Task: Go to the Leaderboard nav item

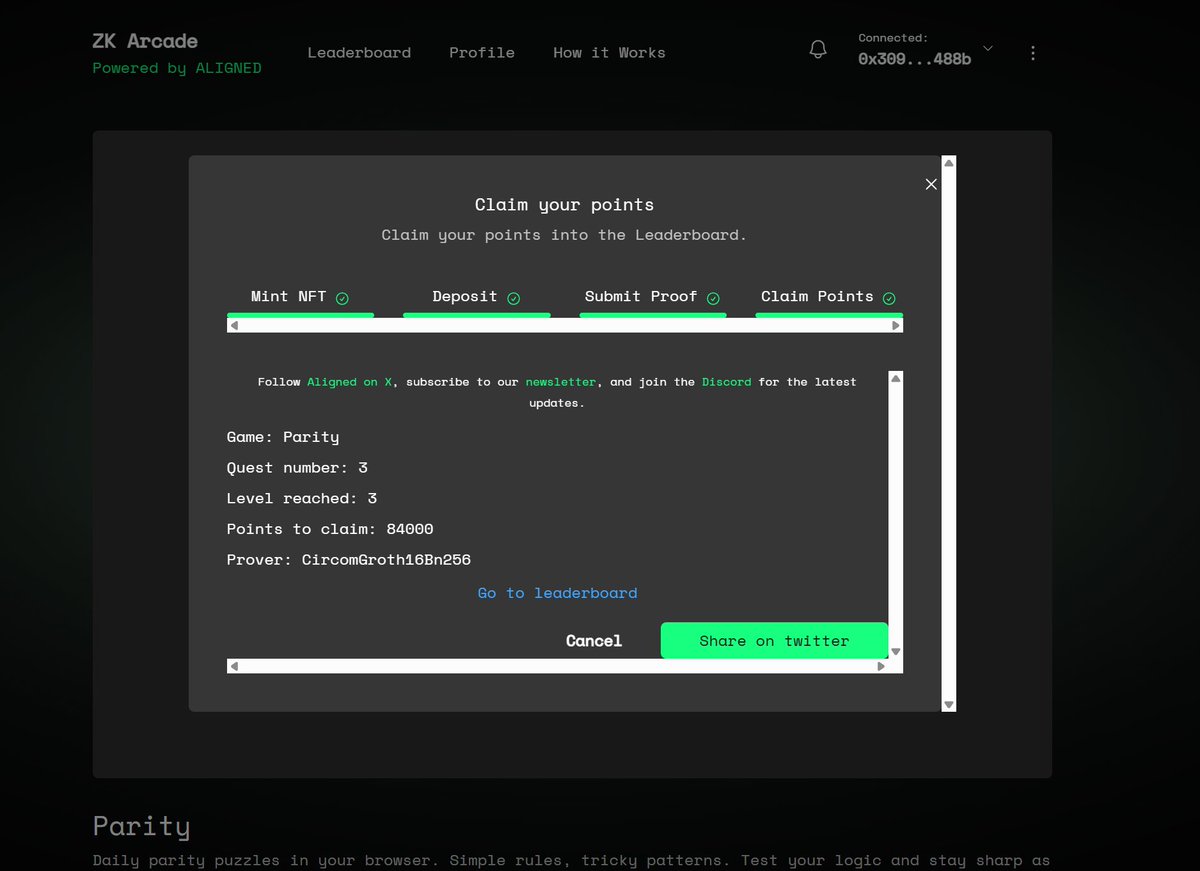Action: point(359,53)
